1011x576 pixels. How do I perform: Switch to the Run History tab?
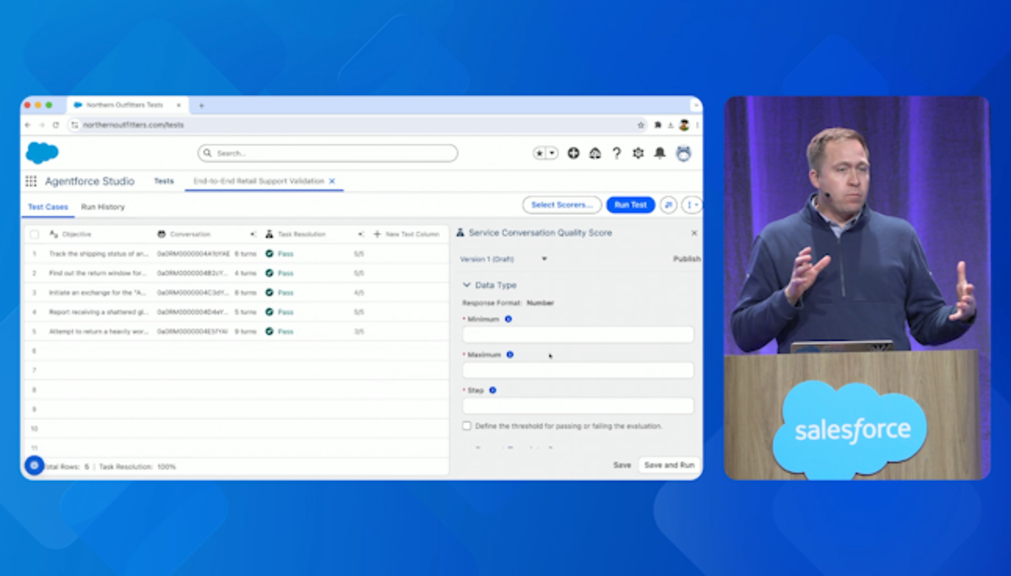(x=103, y=207)
